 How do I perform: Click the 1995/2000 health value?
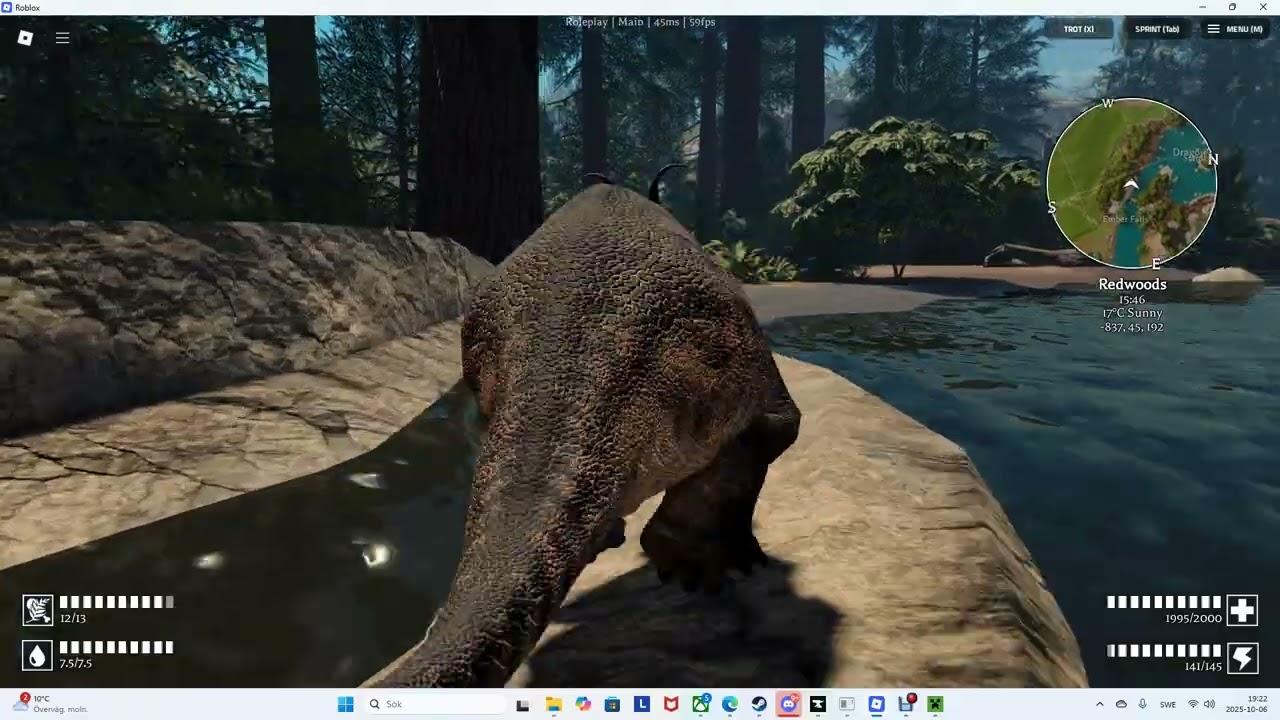coord(1193,619)
